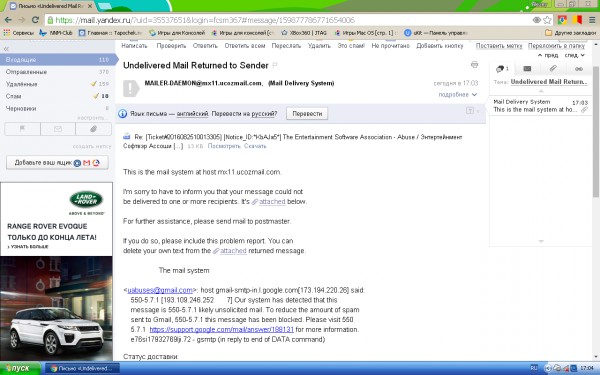Click the yellow-red flag extension icon

(x=577, y=20)
